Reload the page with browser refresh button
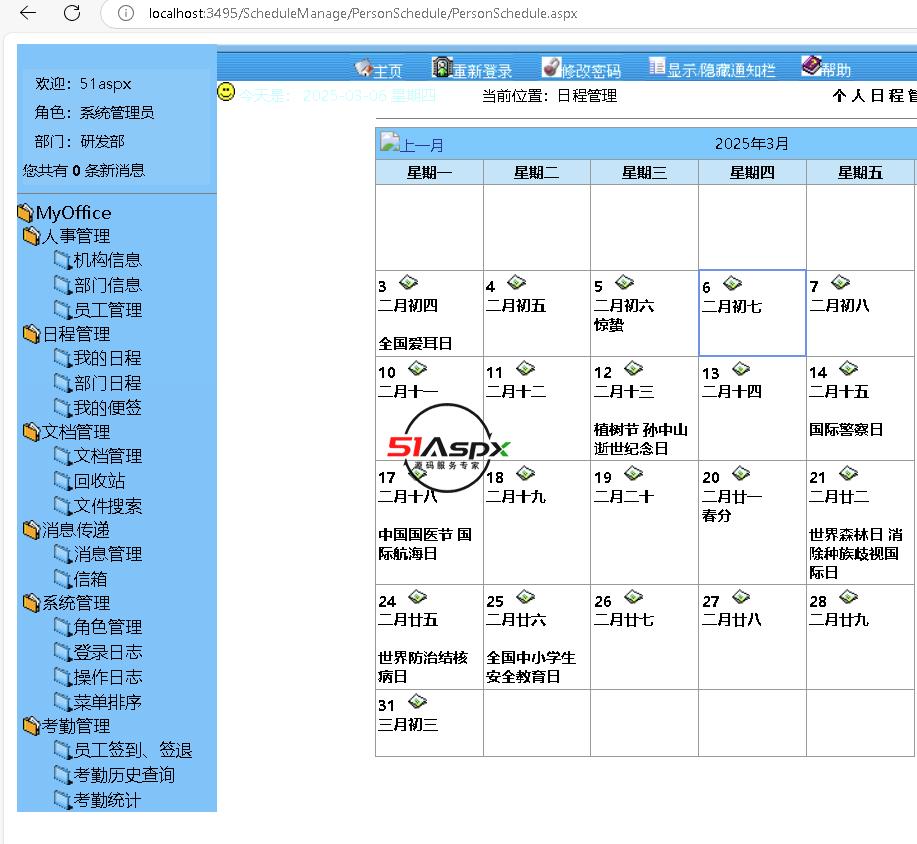 tap(72, 13)
